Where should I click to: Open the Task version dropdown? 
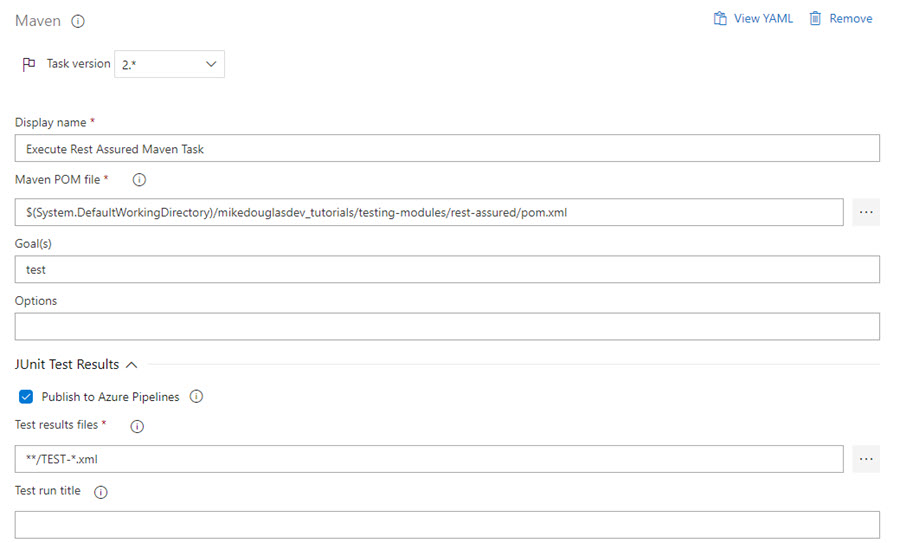(x=169, y=64)
